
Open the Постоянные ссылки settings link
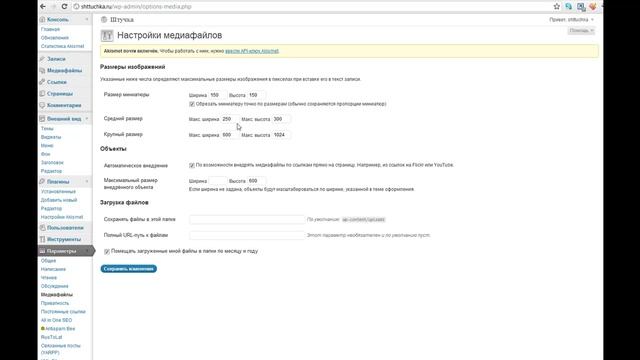[x=63, y=312]
